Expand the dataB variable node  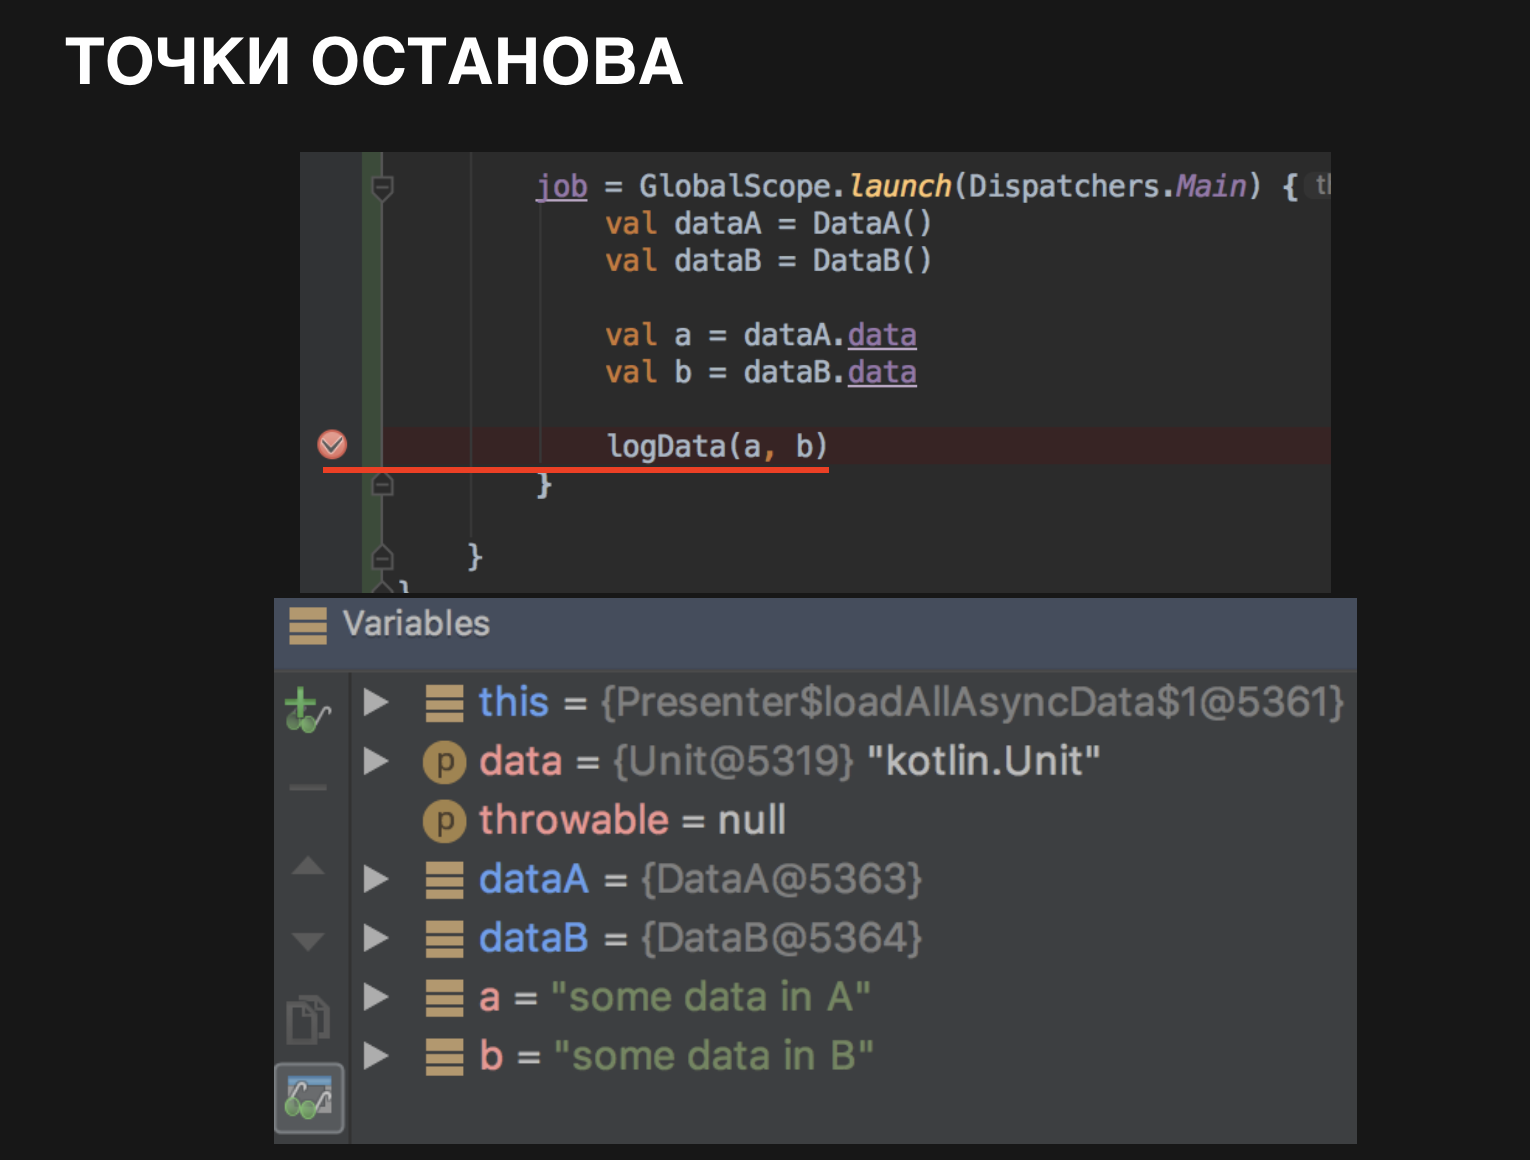(x=376, y=938)
